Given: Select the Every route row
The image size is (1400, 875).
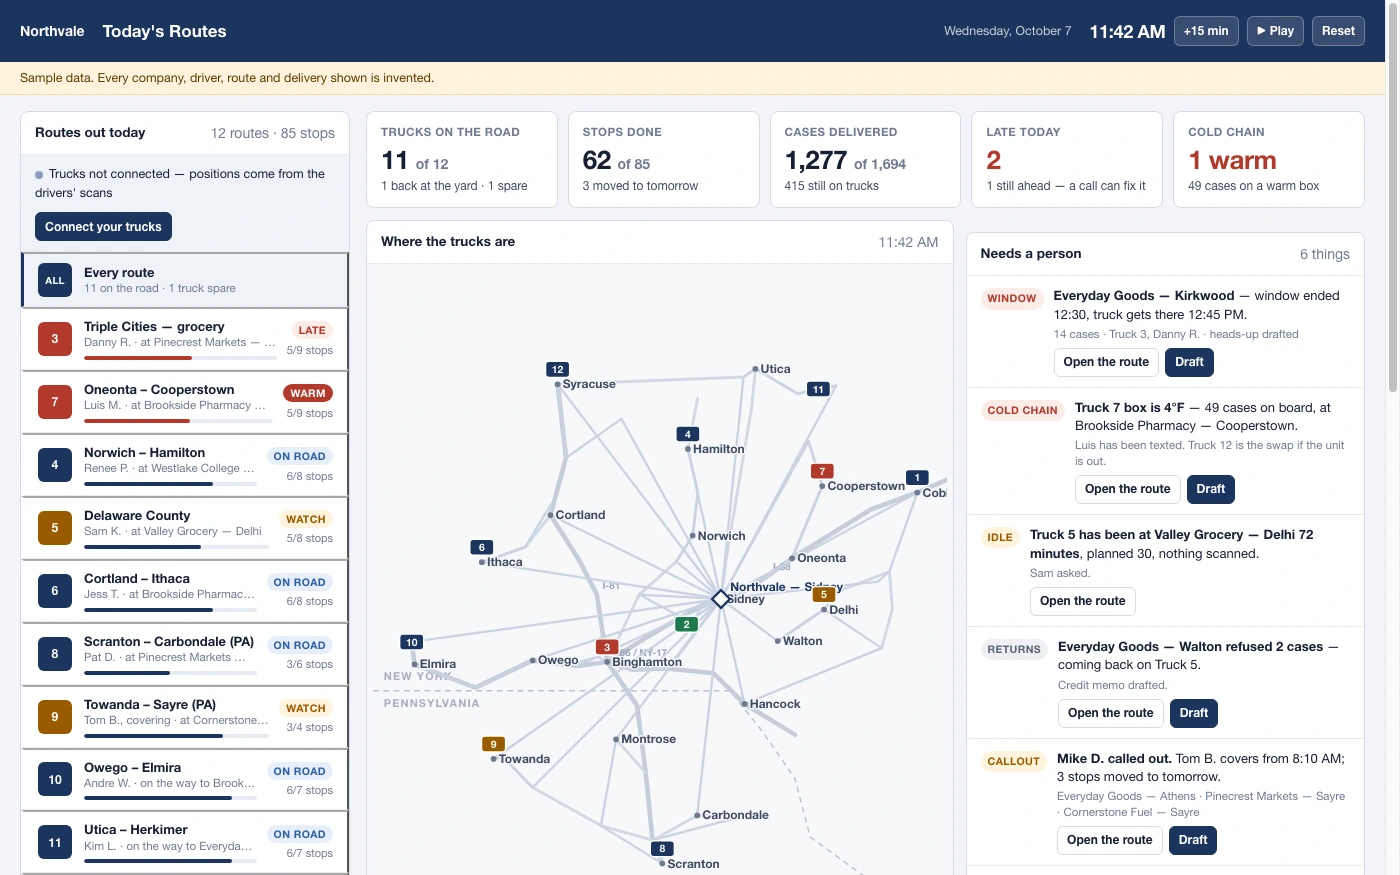Looking at the screenshot, I should click(185, 280).
